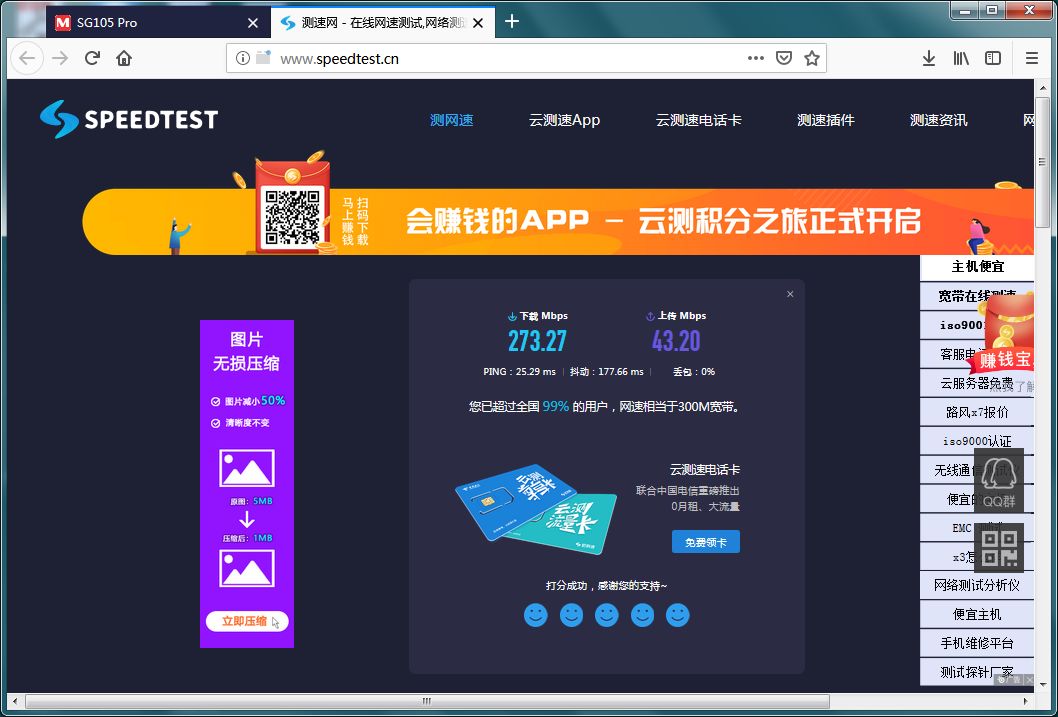Open 测网速 navigation item
Image resolution: width=1058 pixels, height=717 pixels.
[x=451, y=120]
